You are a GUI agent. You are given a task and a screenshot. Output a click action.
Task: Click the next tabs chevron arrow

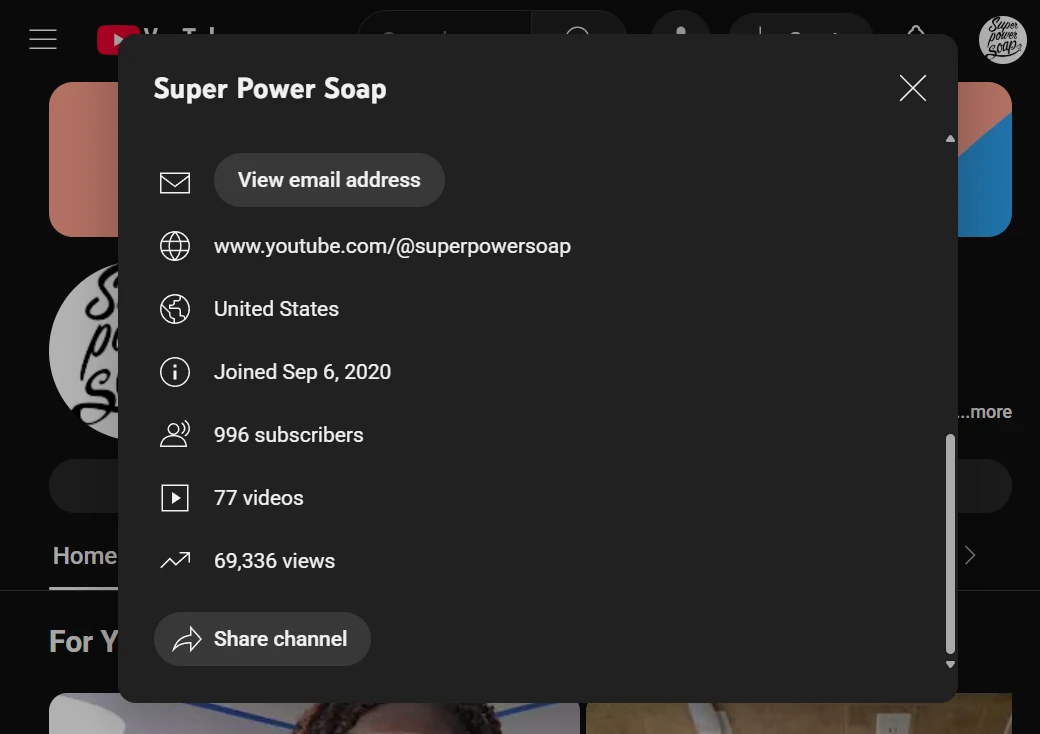[x=969, y=555]
